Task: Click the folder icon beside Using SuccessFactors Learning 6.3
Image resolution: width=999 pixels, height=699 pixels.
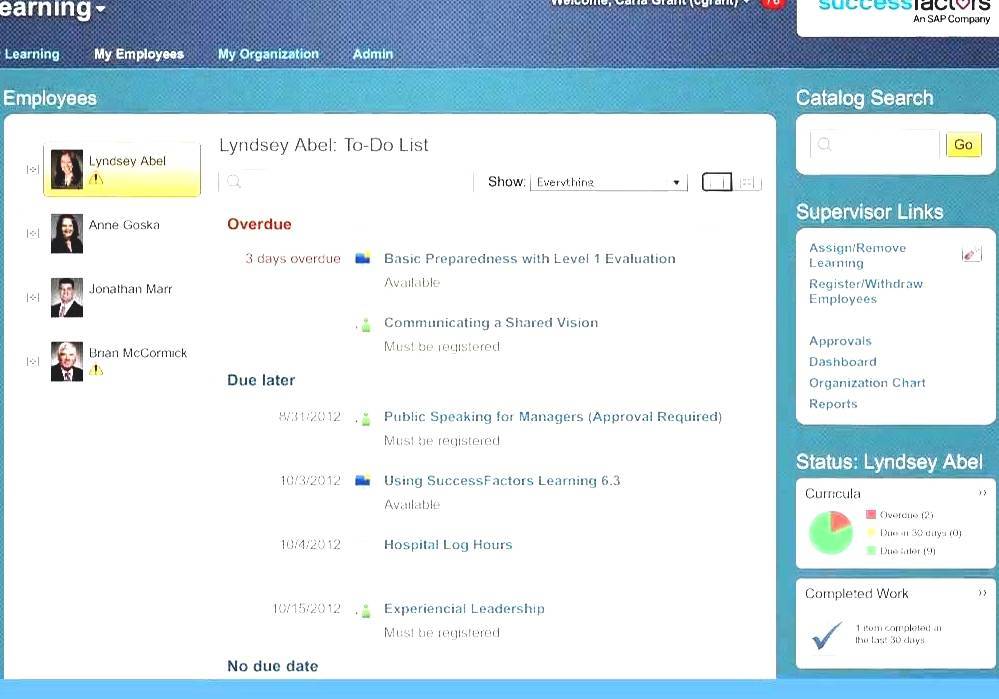Action: (x=363, y=480)
